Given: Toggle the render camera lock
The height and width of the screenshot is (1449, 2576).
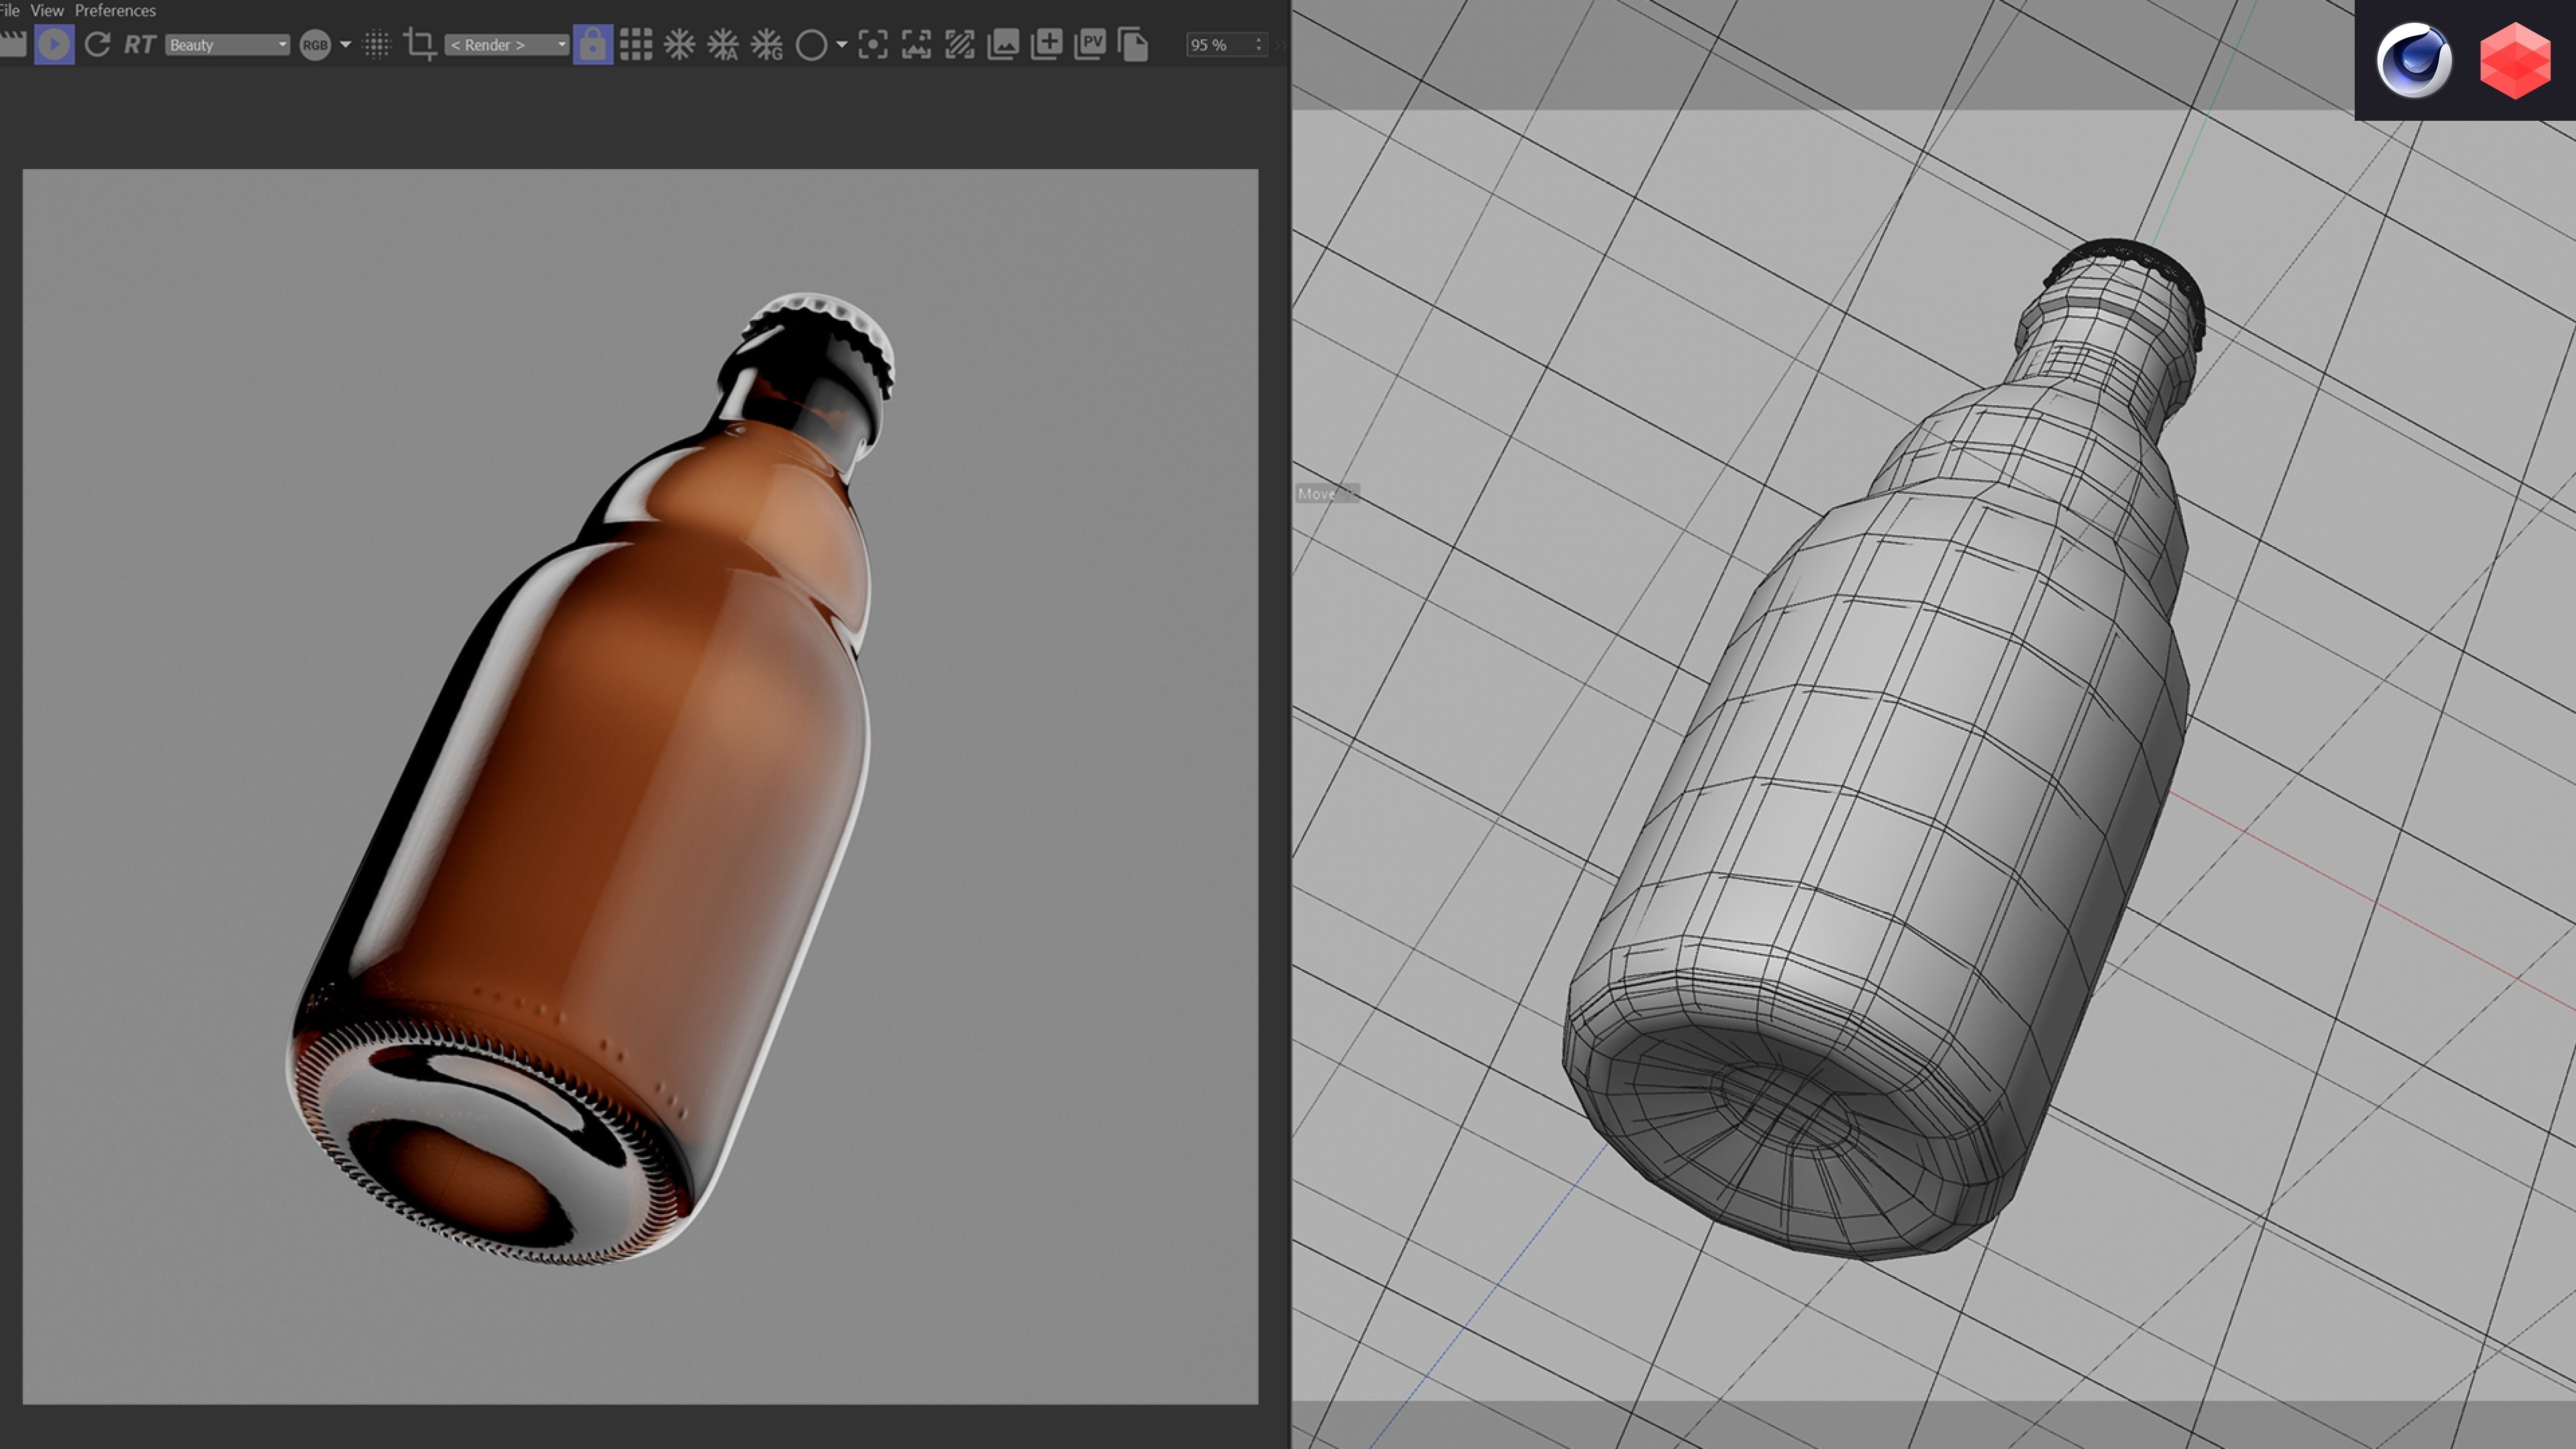Looking at the screenshot, I should click(592, 44).
